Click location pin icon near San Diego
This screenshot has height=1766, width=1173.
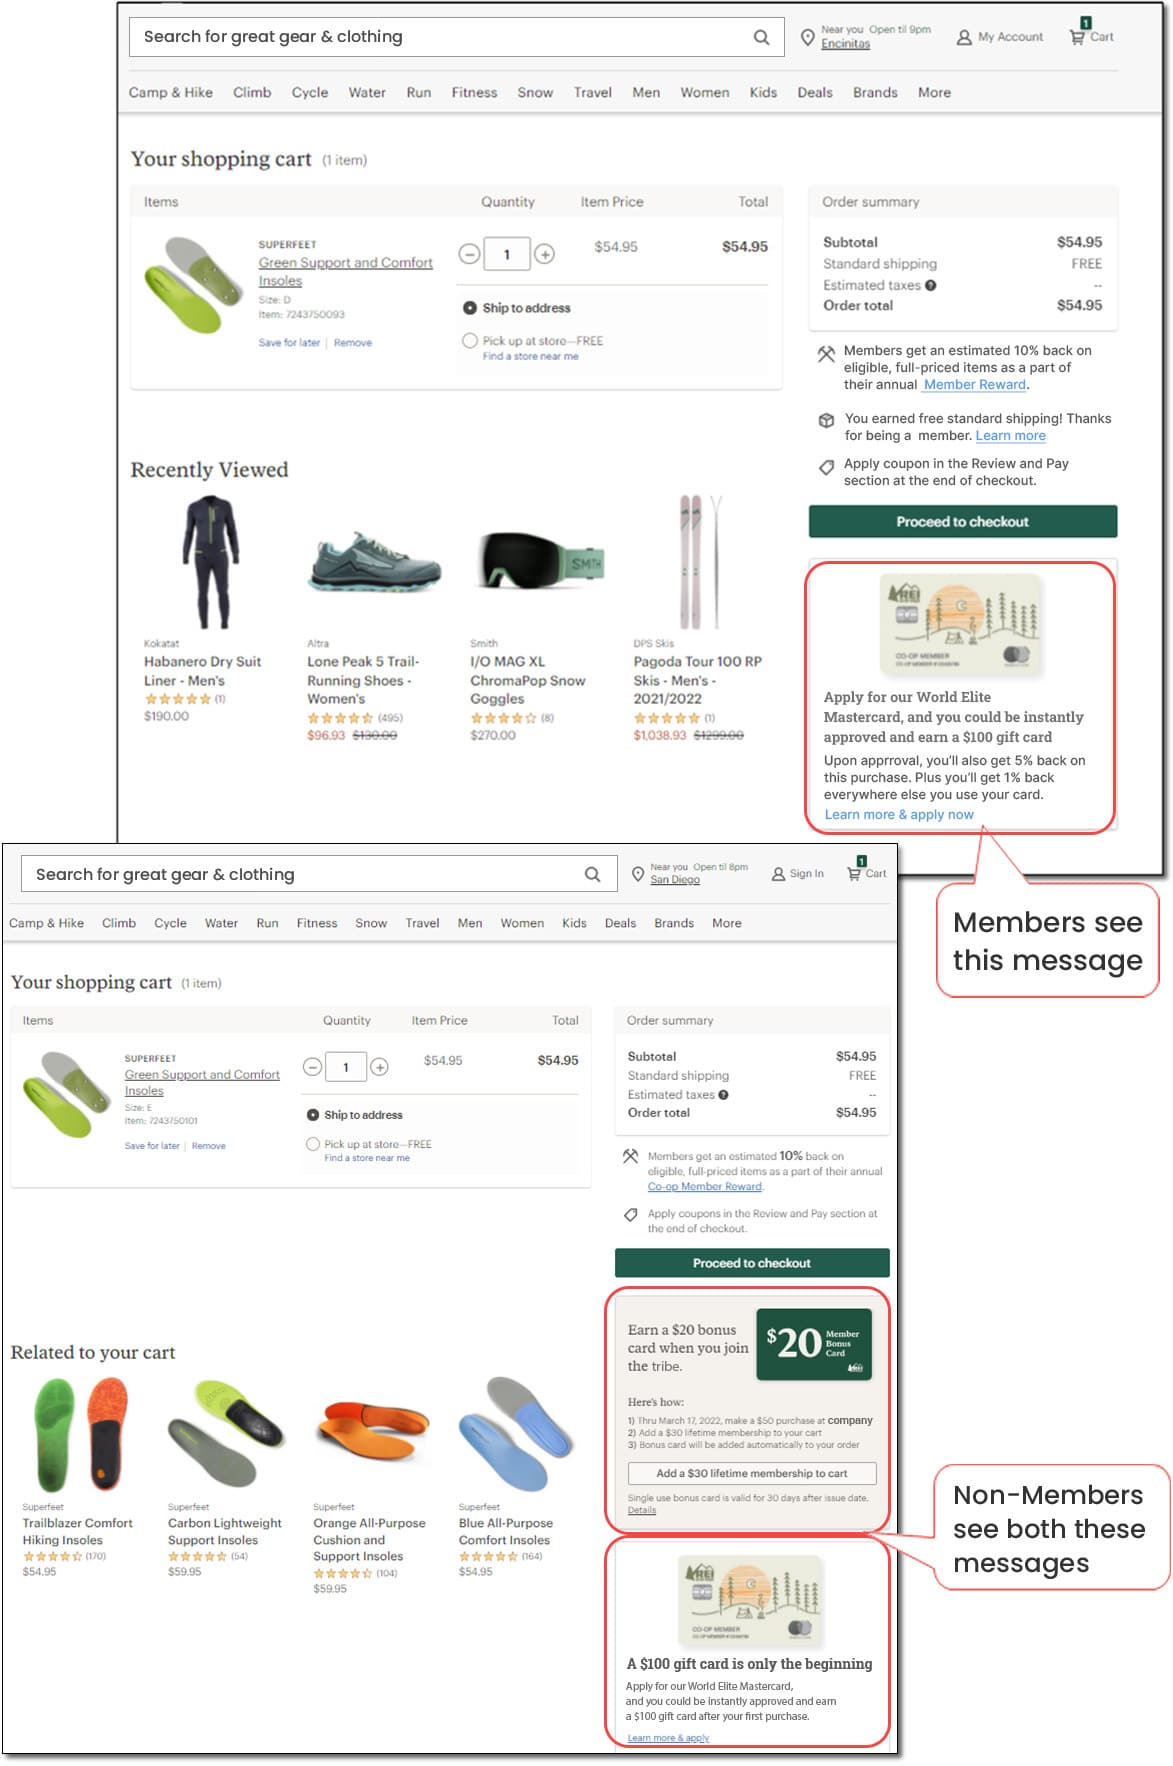(638, 874)
